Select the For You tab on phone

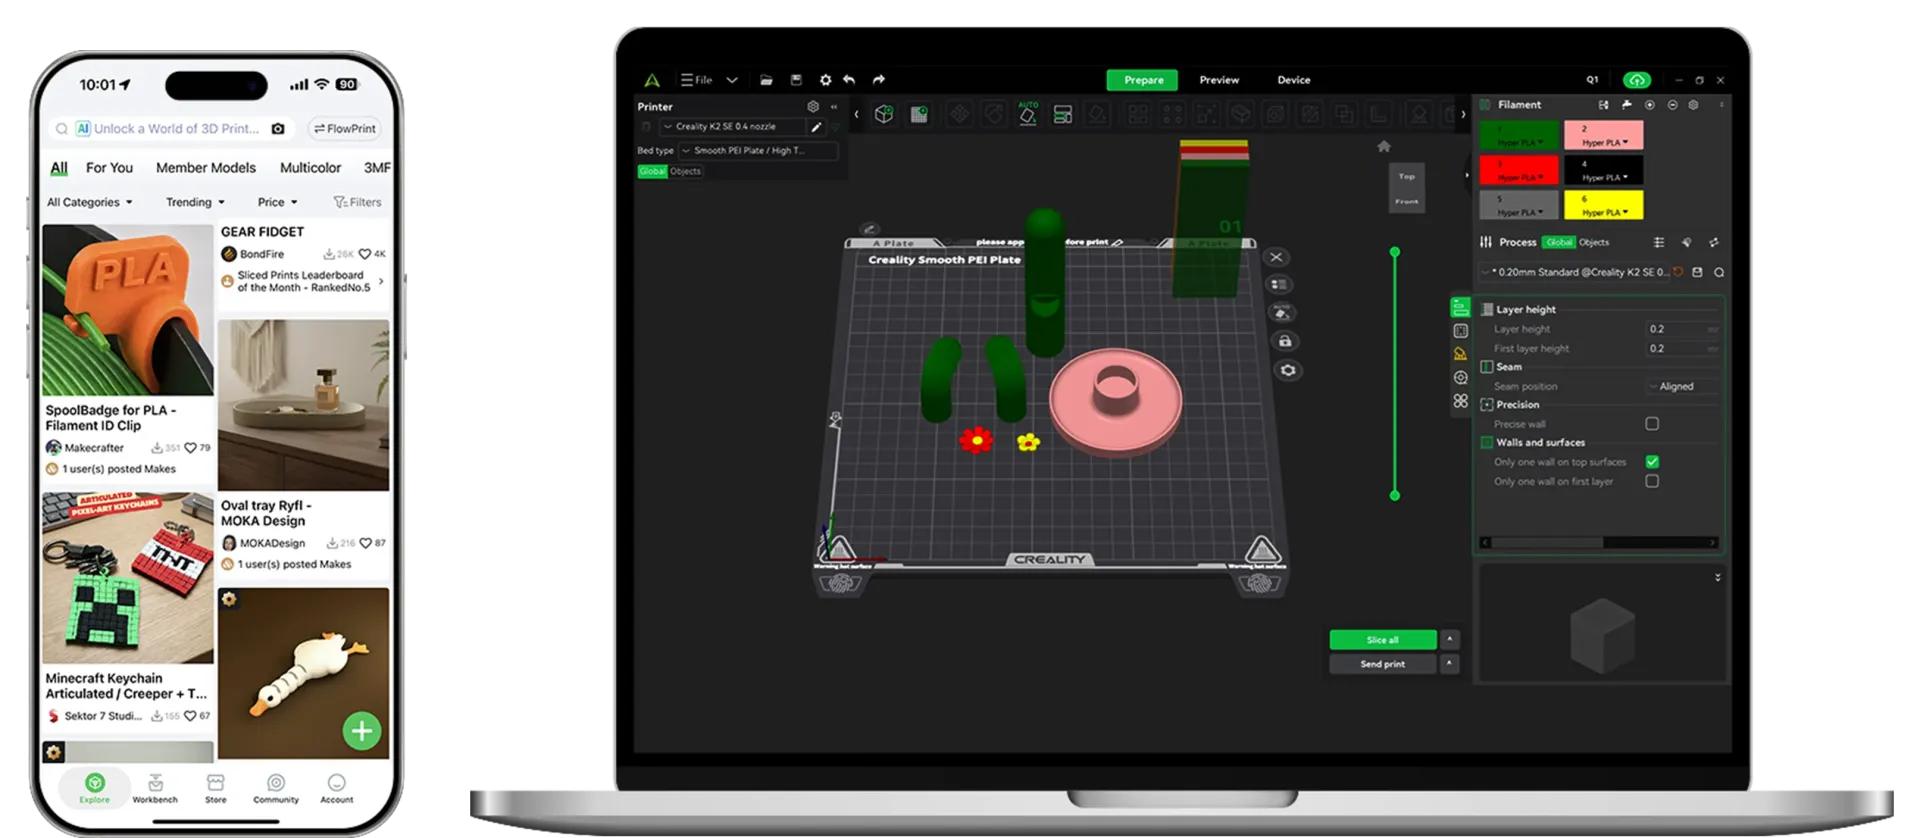click(109, 168)
